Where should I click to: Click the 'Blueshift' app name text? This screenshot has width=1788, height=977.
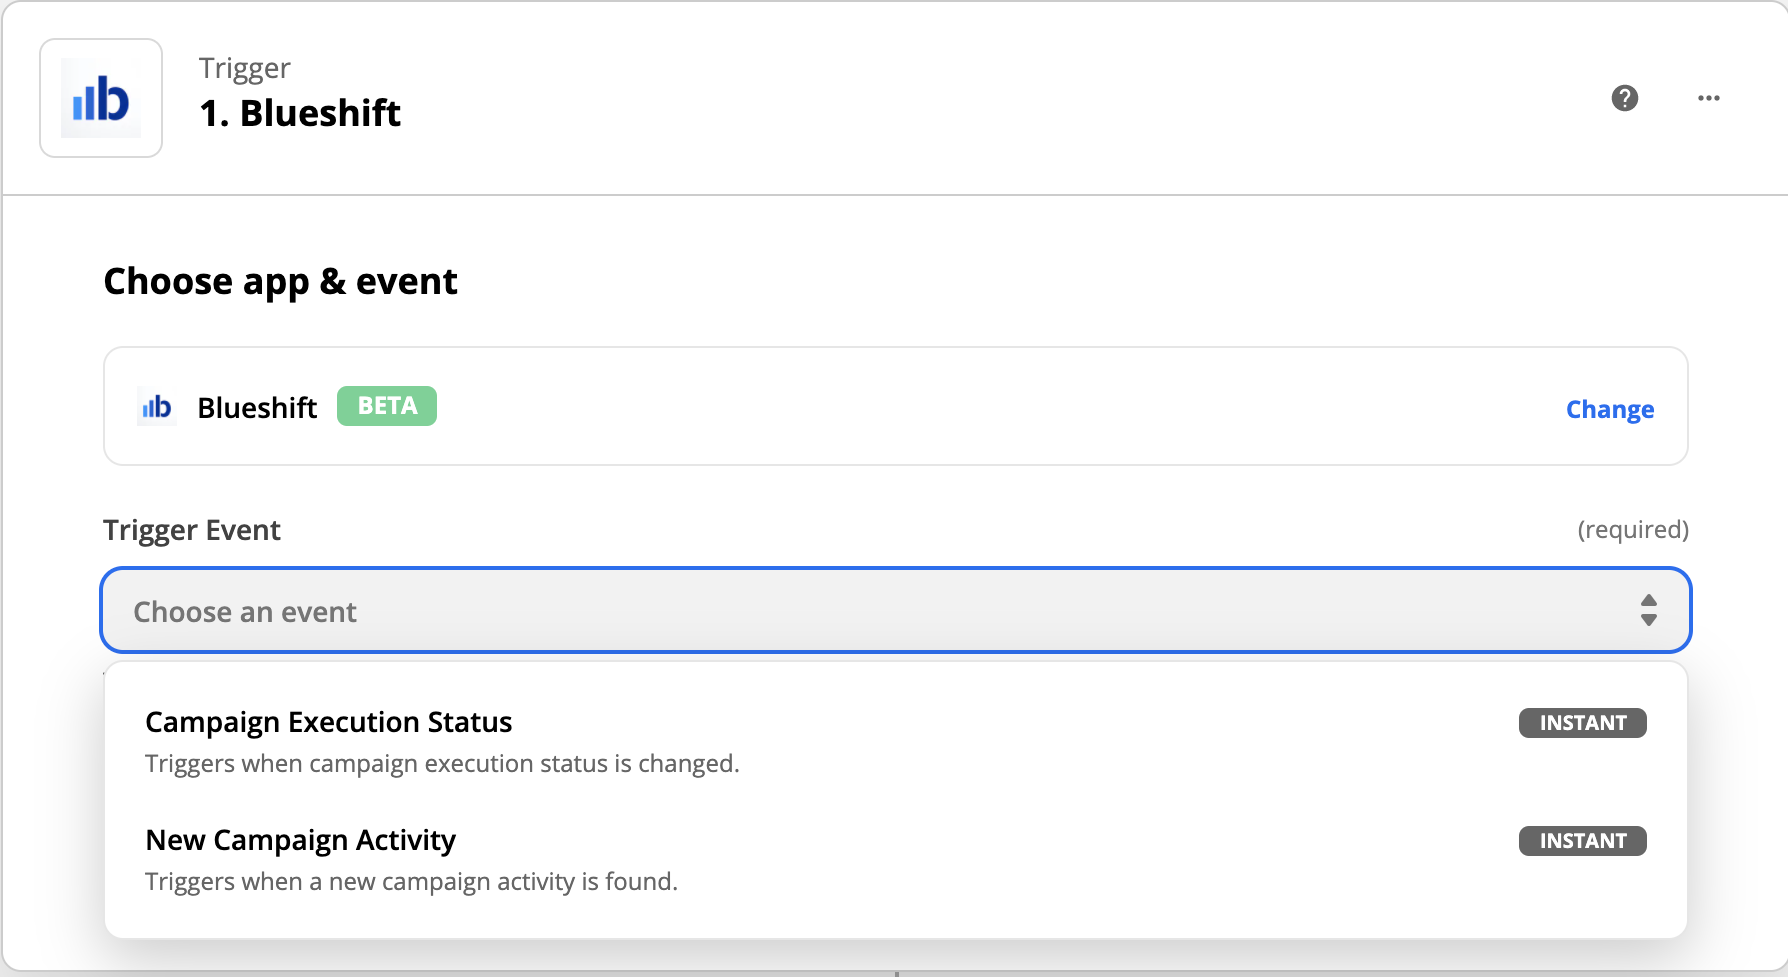pyautogui.click(x=257, y=408)
